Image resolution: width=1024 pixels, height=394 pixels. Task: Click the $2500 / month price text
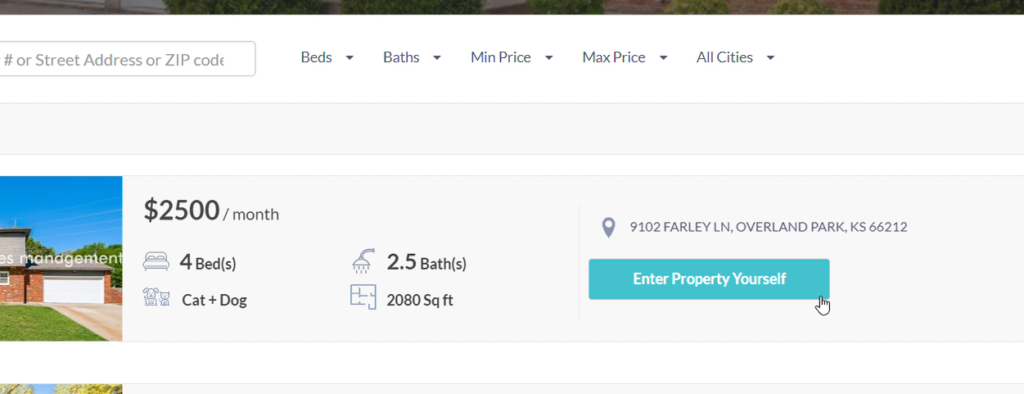click(x=211, y=211)
